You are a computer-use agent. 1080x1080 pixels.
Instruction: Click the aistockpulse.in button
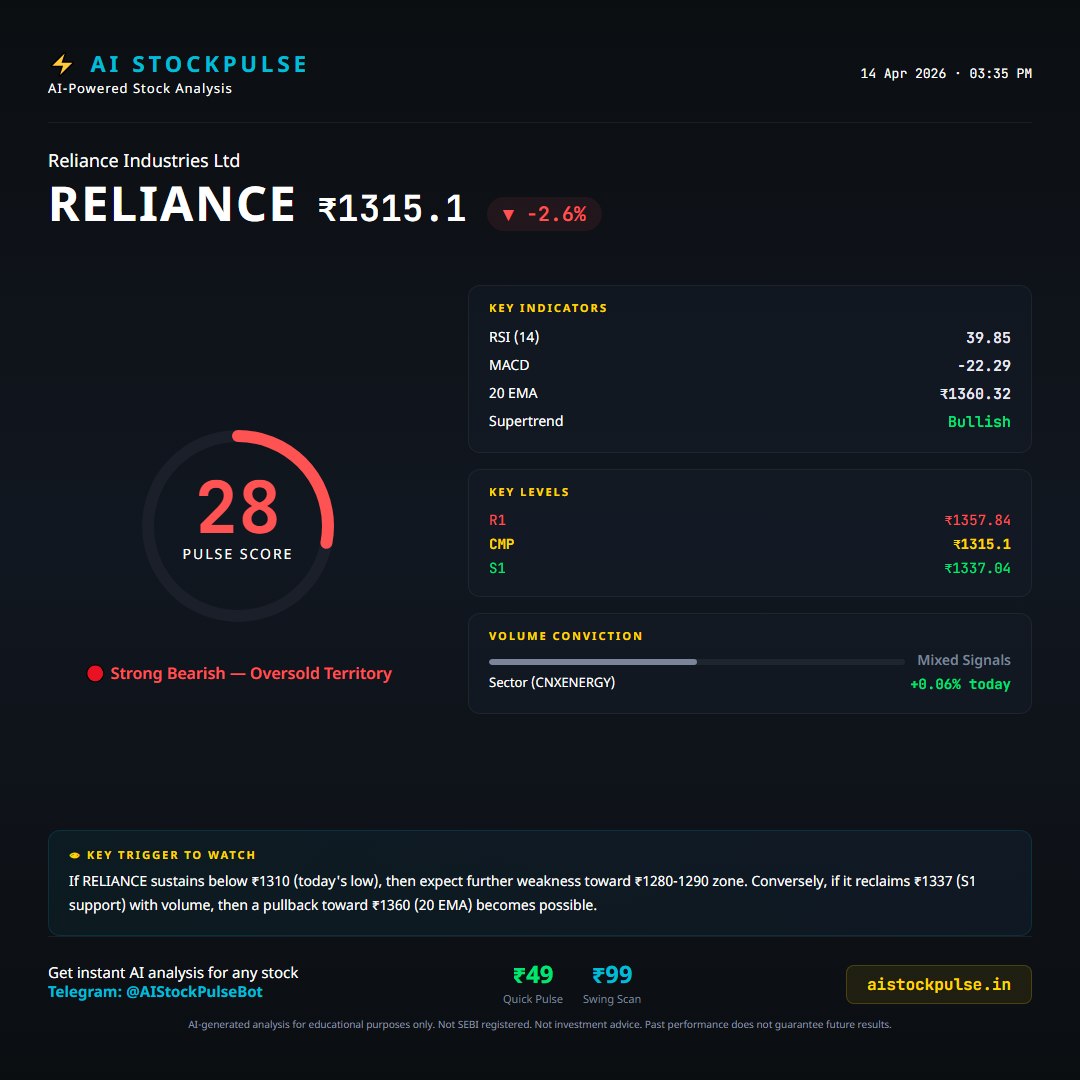[x=938, y=984]
